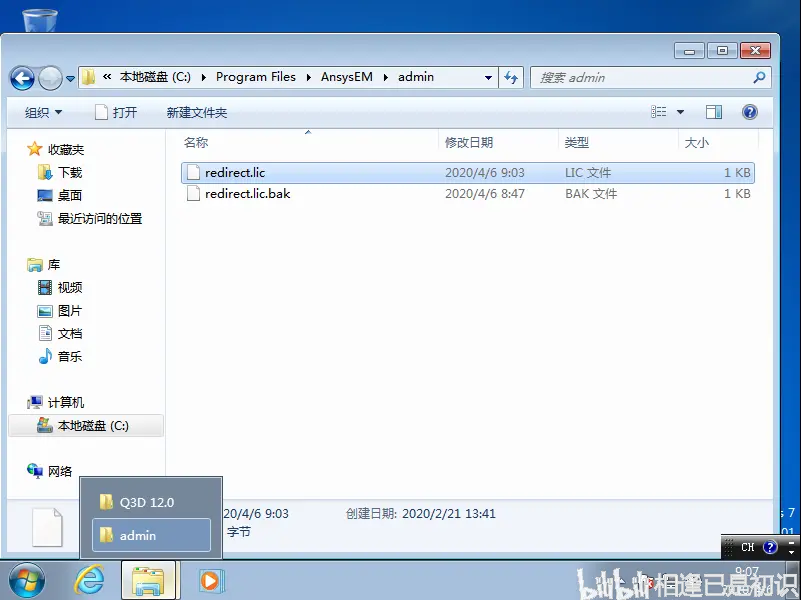Click 打开 on the toolbar
Viewport: 801px width, 600px height.
116,112
